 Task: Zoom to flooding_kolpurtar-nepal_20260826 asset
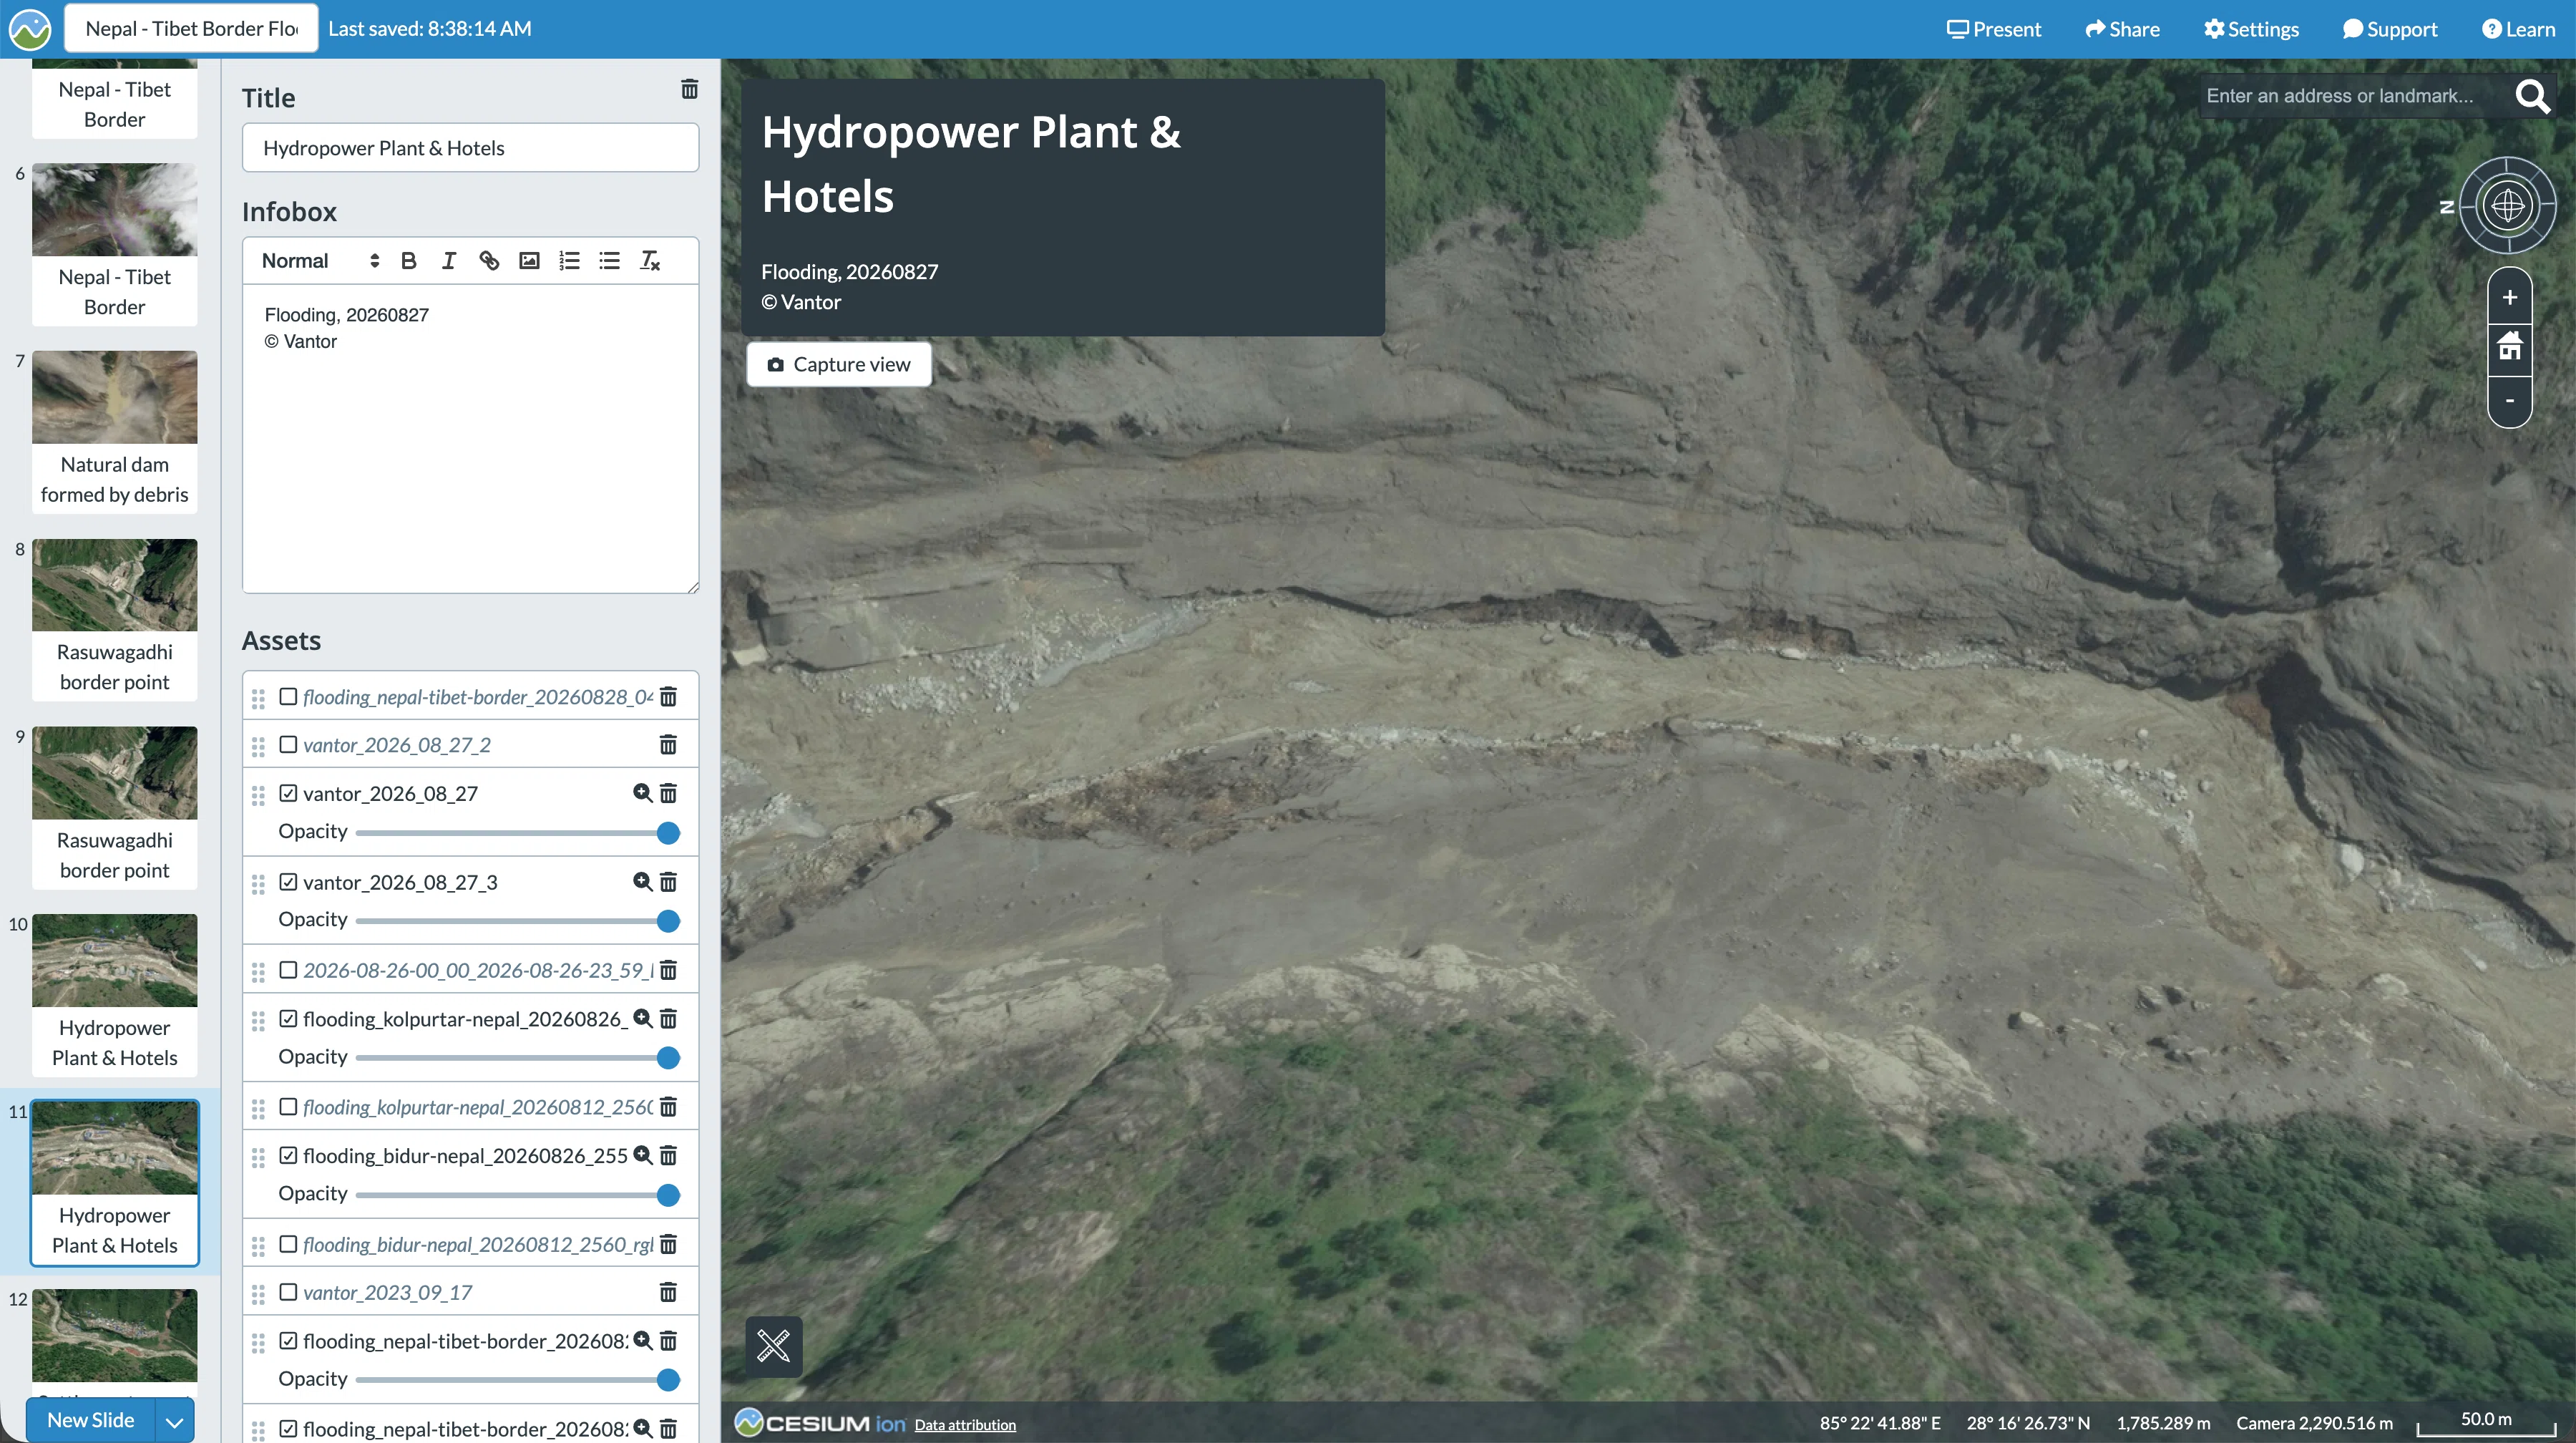(642, 1019)
